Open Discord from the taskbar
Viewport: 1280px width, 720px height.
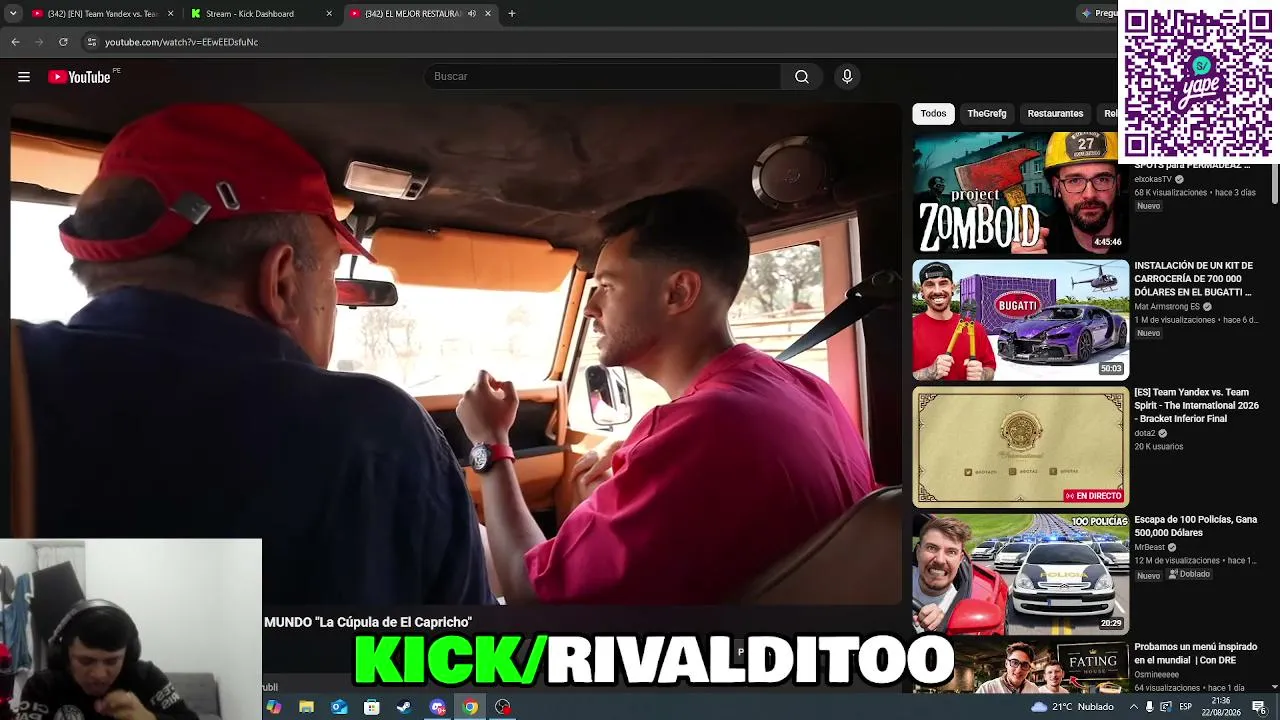point(437,707)
